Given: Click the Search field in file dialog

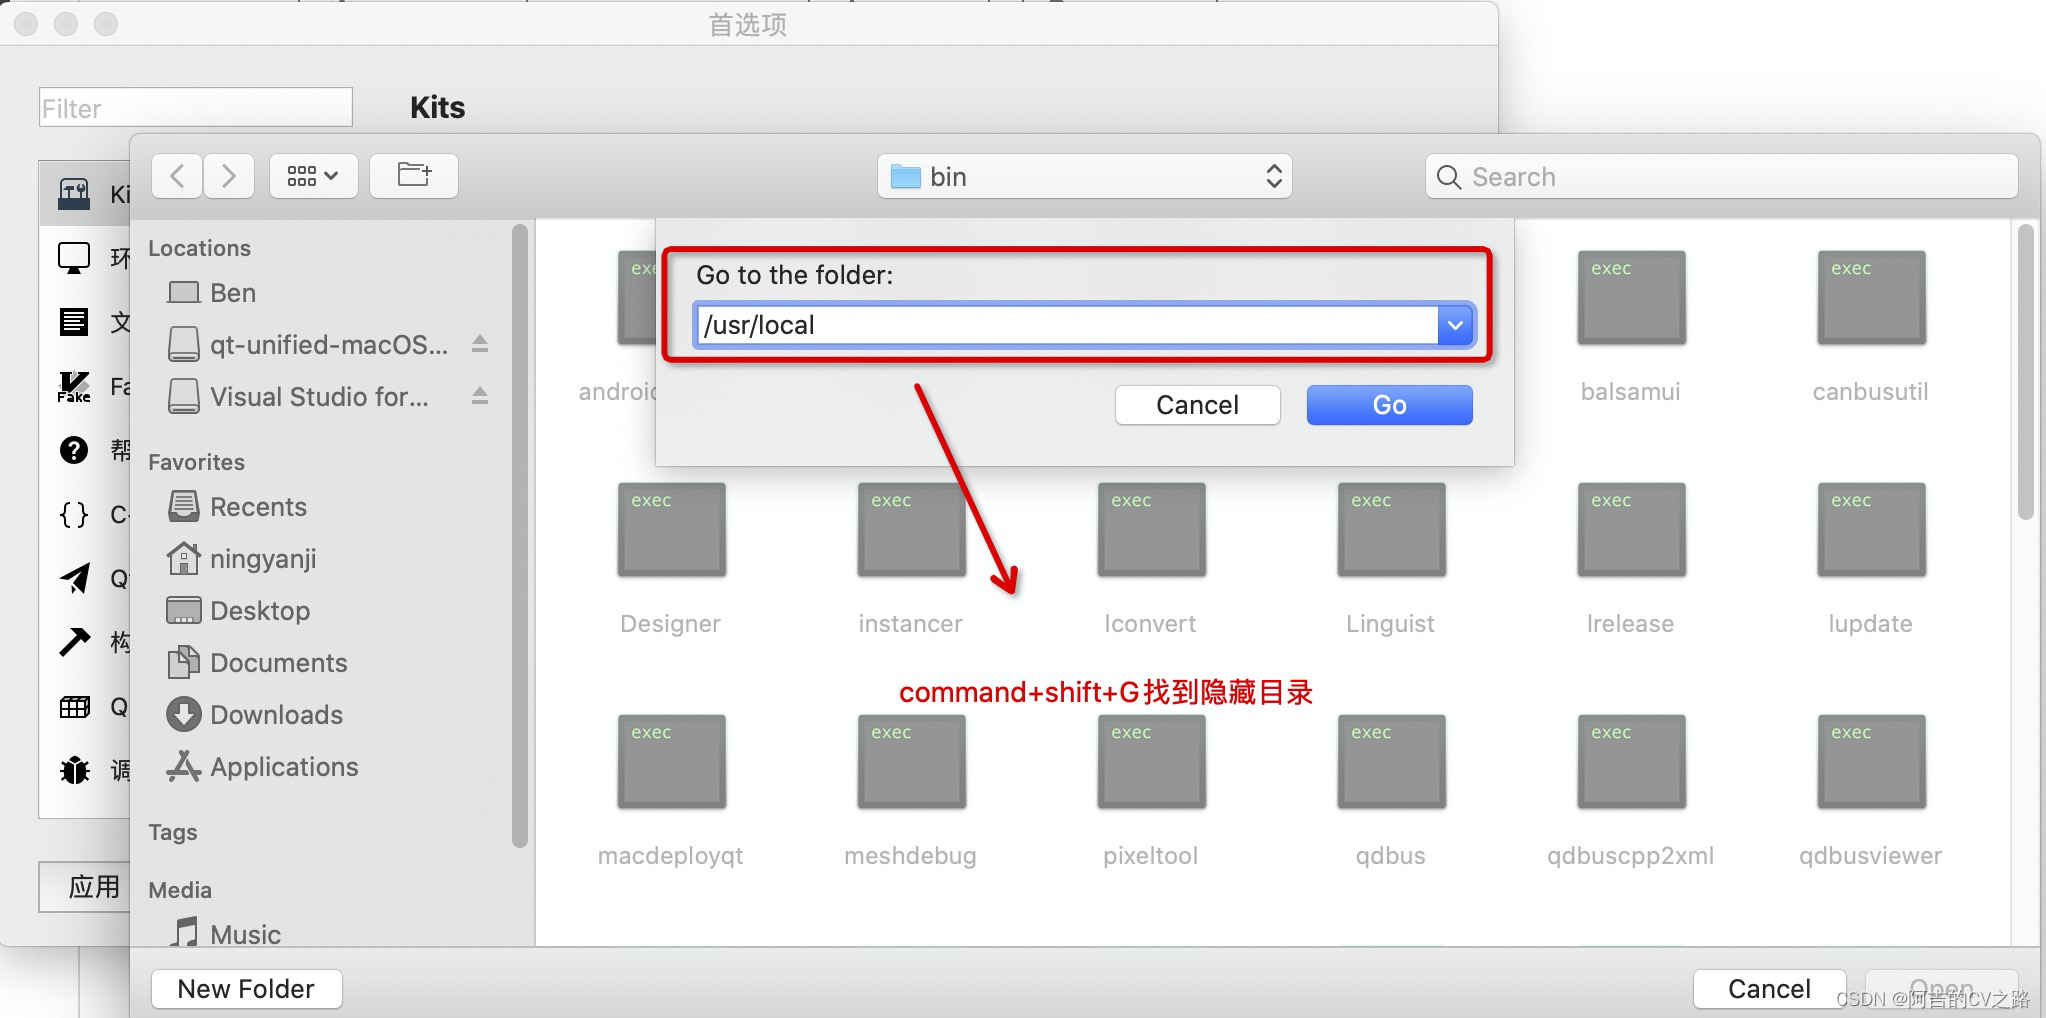Looking at the screenshot, I should pyautogui.click(x=1721, y=177).
